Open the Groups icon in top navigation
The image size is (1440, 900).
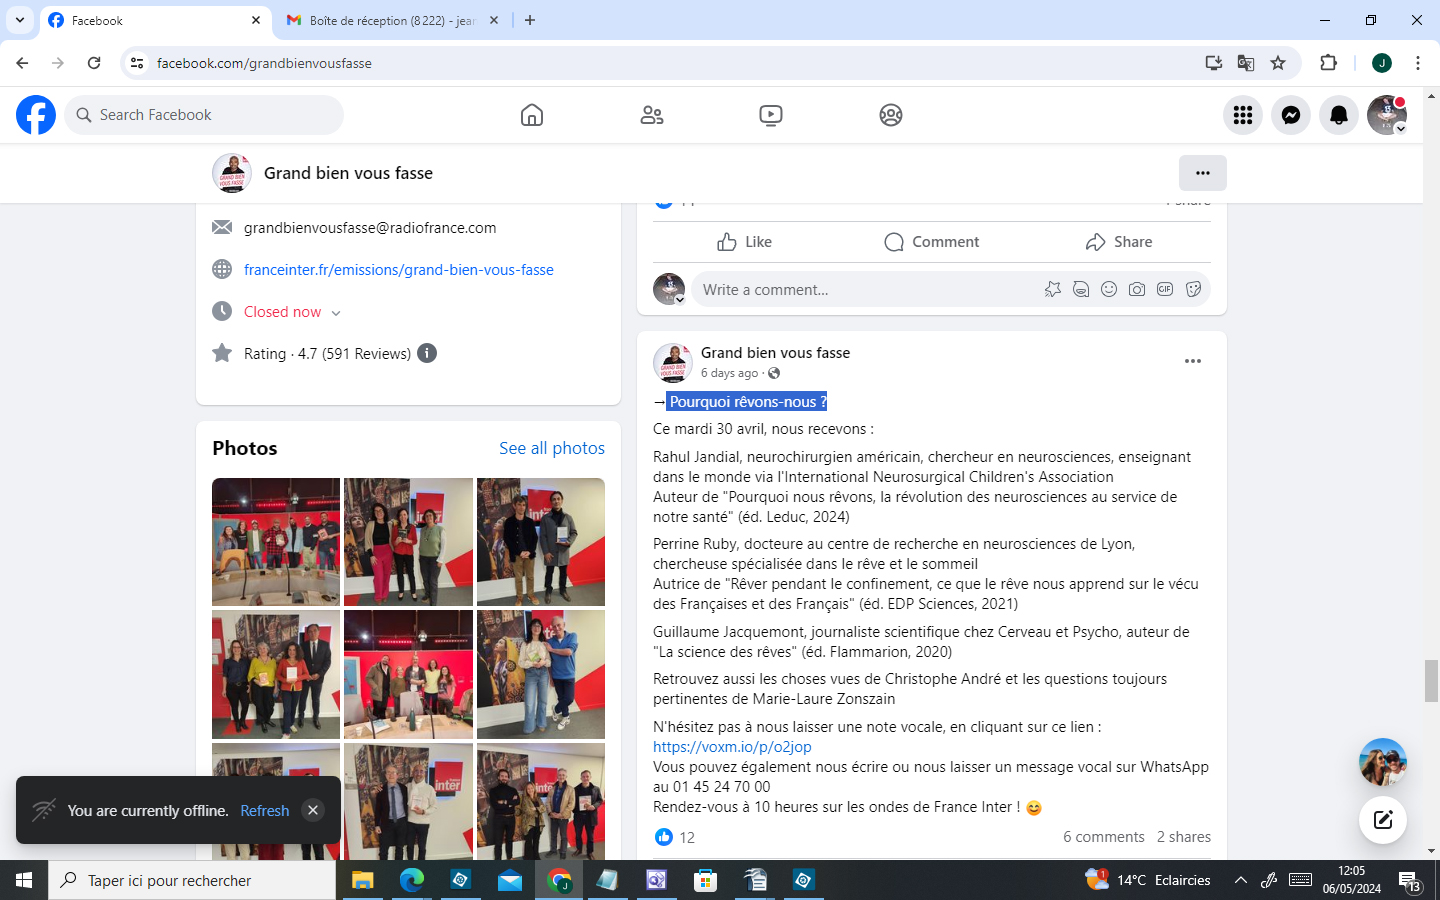[x=891, y=115]
